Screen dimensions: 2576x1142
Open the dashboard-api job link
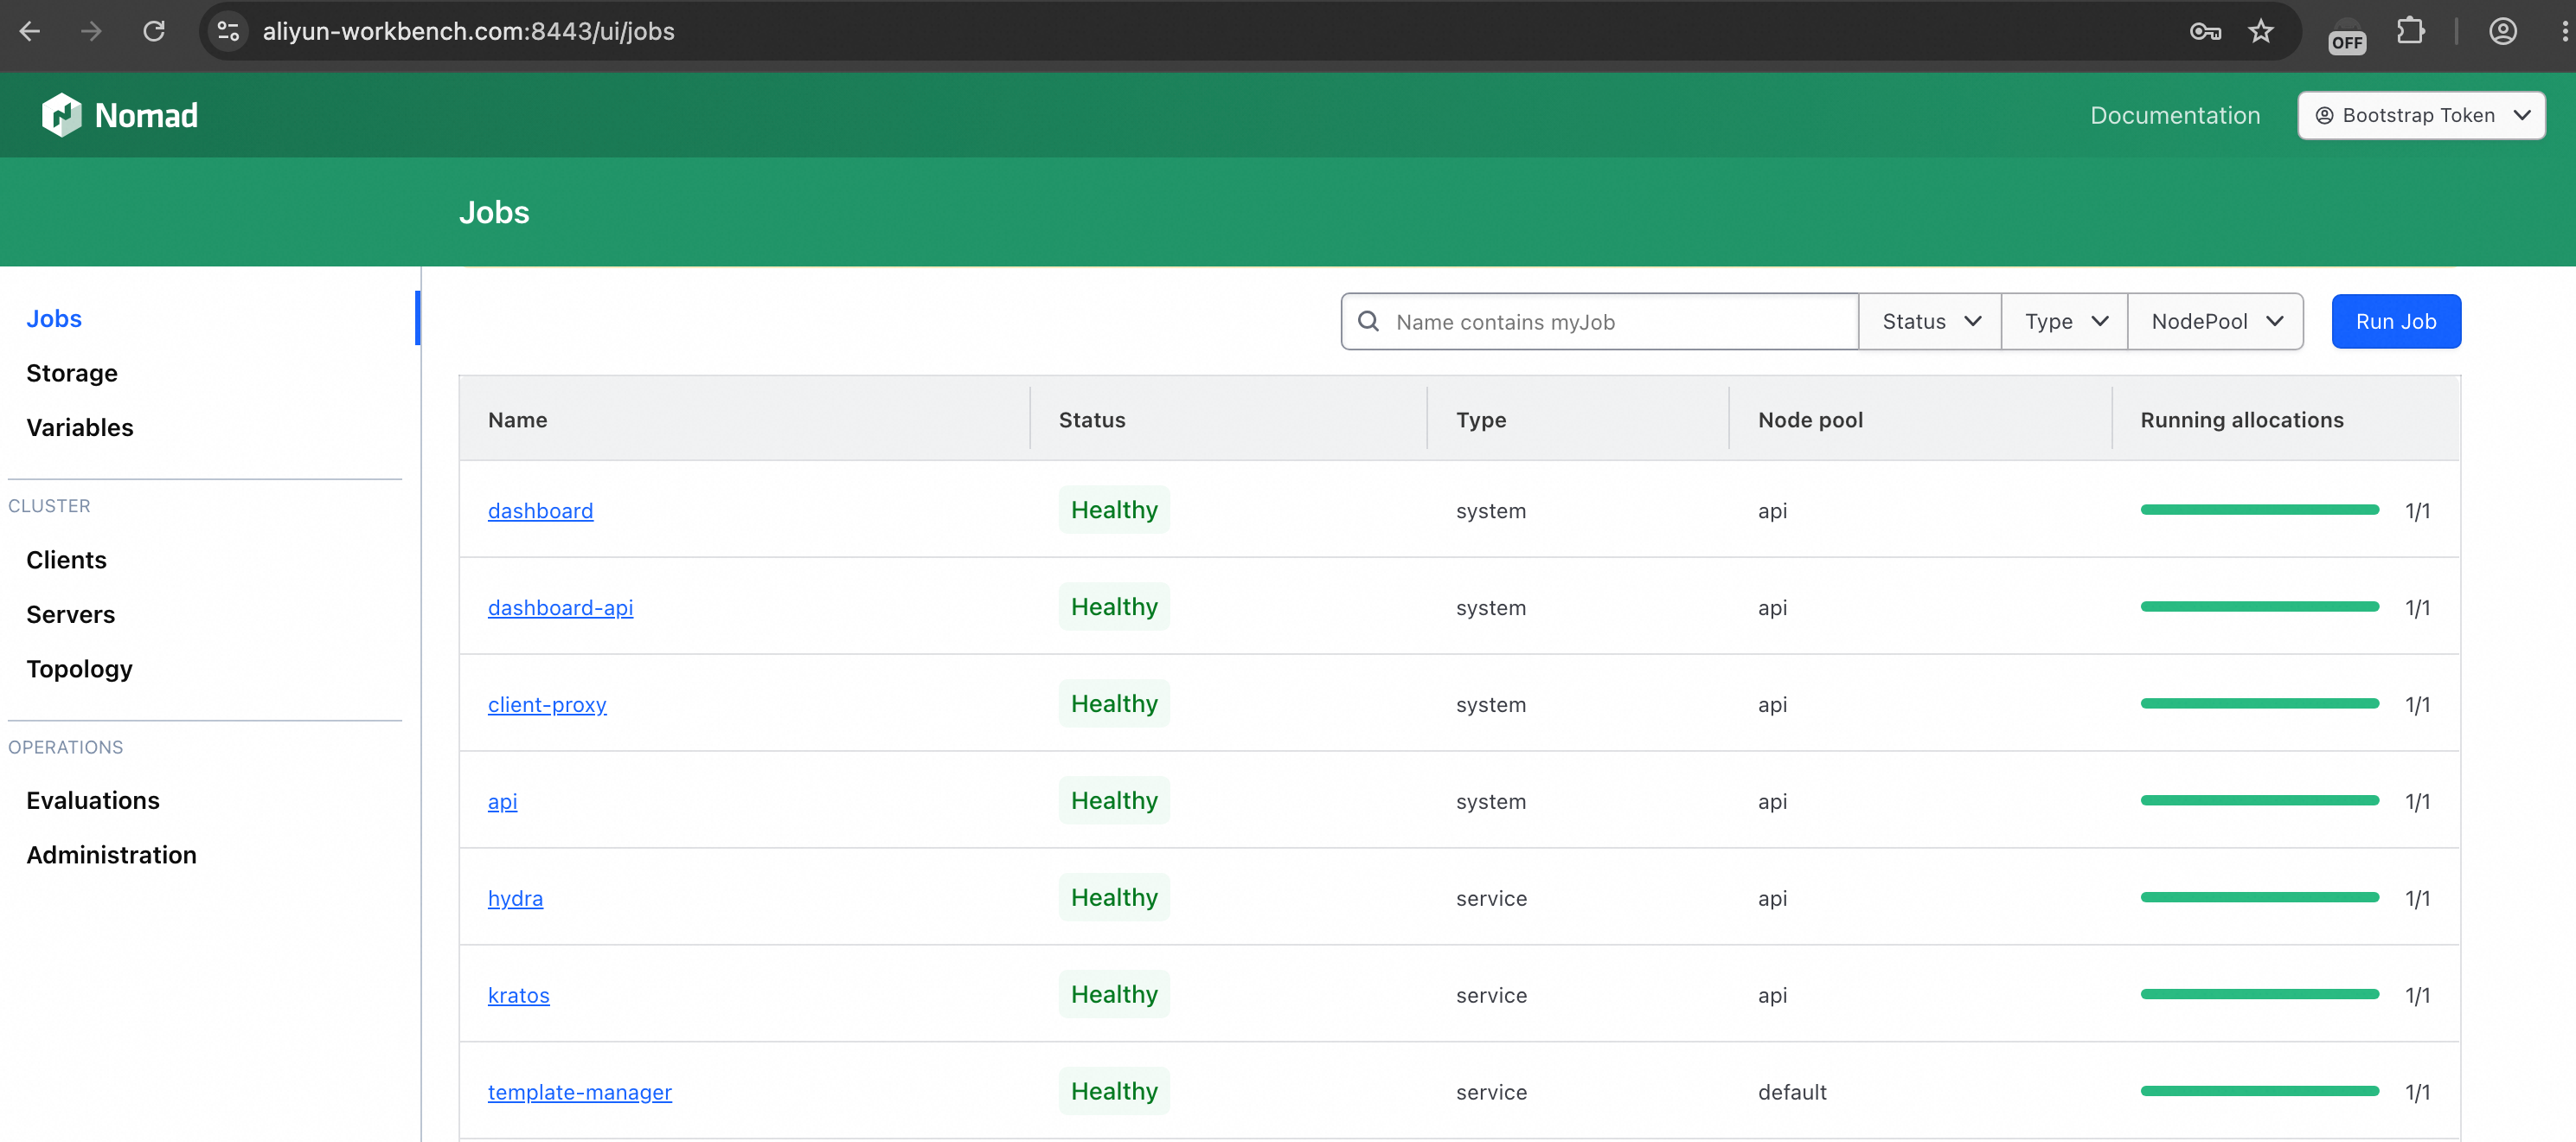[560, 608]
